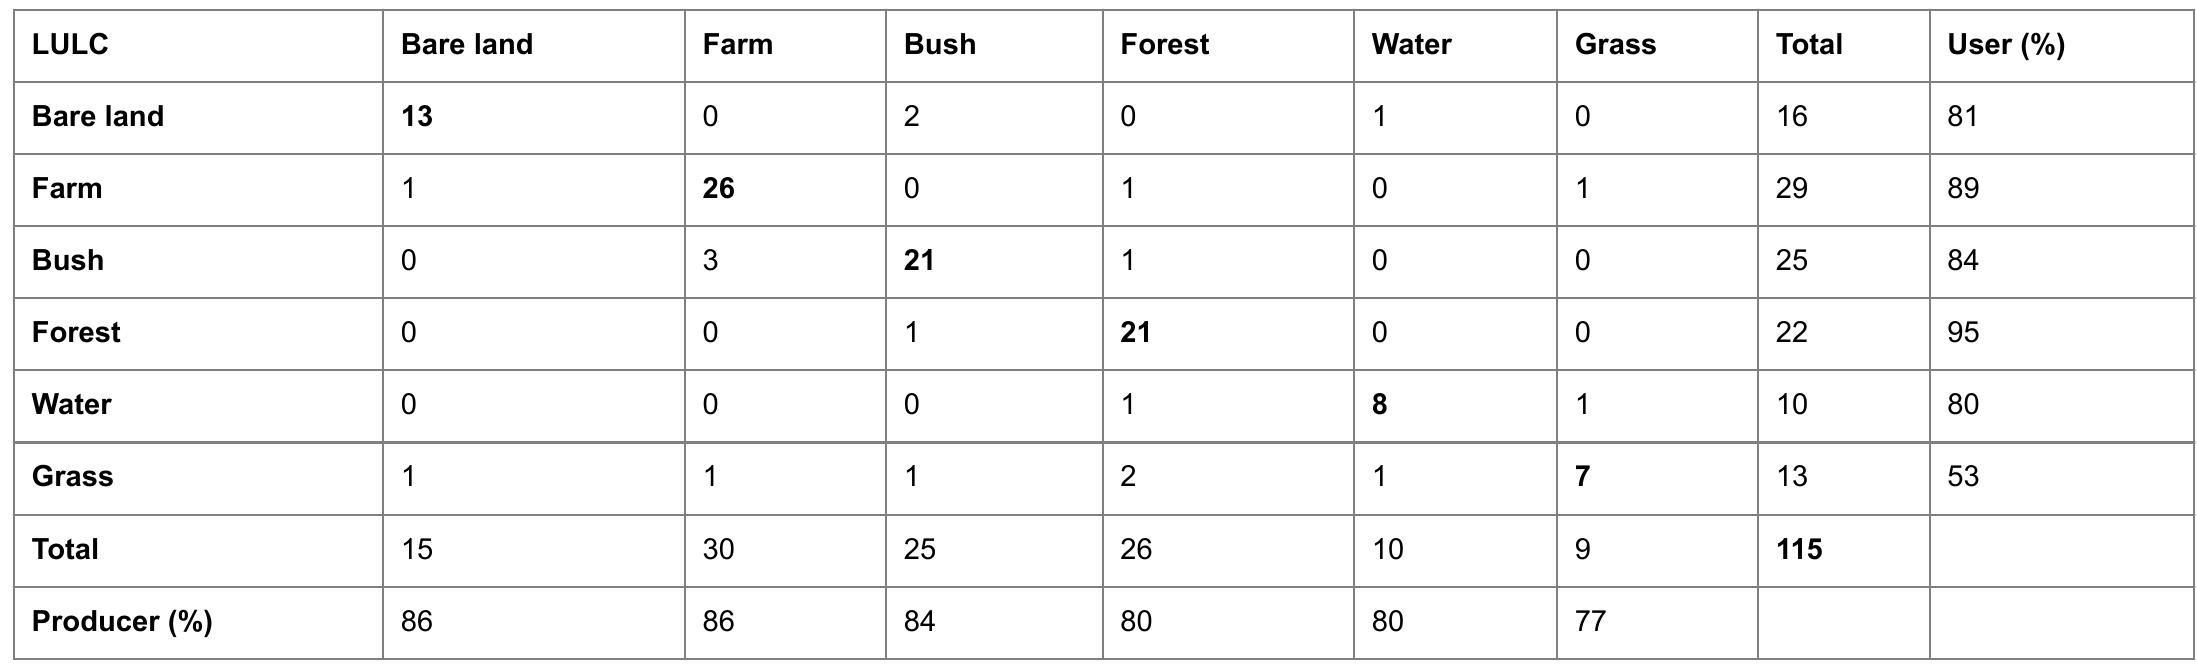Select the Grass row label

pos(72,477)
